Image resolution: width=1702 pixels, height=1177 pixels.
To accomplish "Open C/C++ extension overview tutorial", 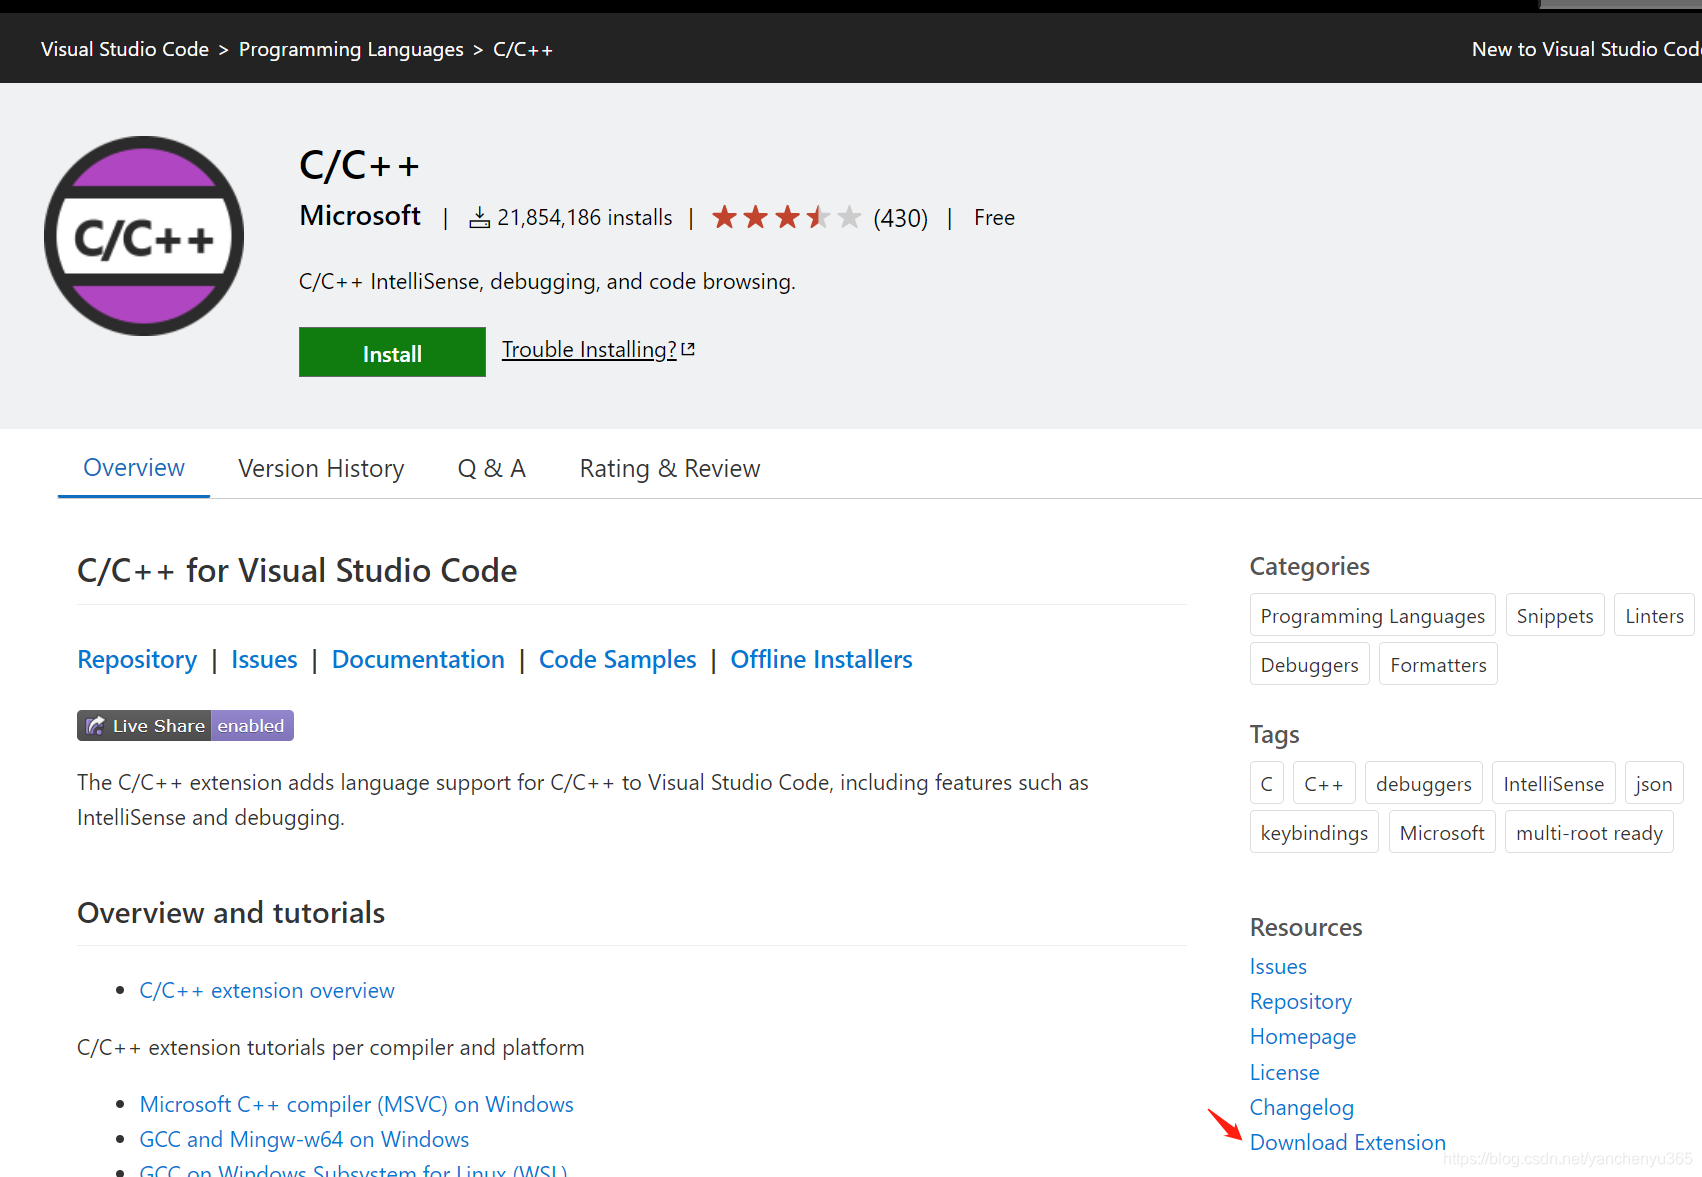I will 267,990.
